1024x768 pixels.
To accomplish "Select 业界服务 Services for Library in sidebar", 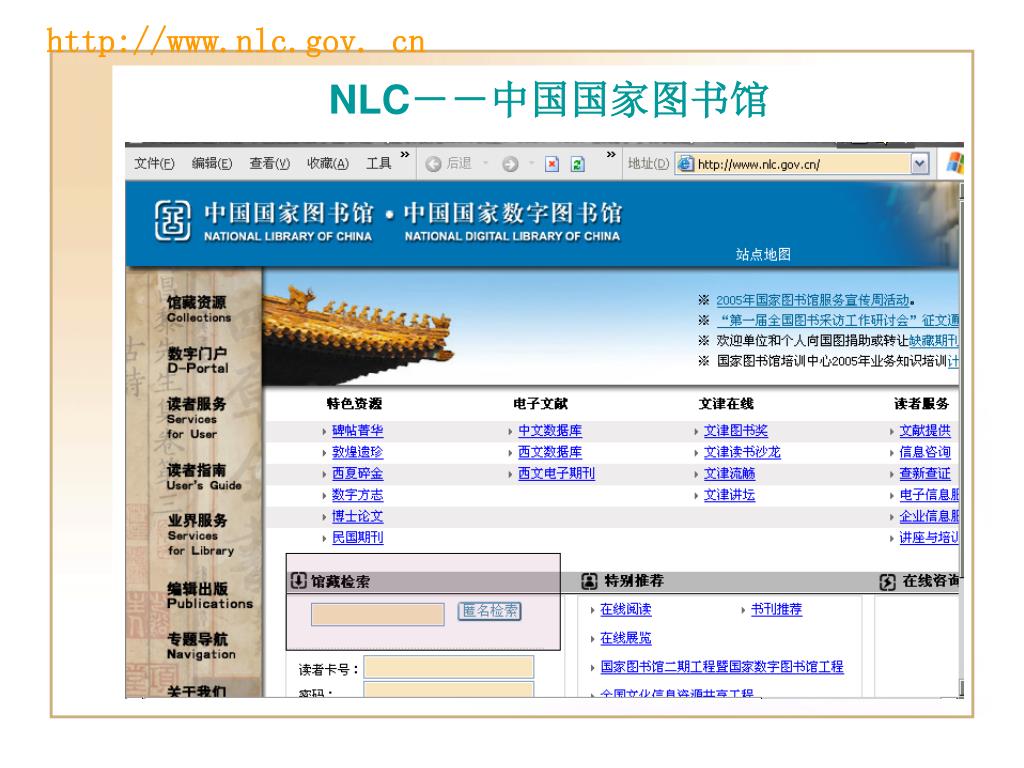I will point(200,534).
